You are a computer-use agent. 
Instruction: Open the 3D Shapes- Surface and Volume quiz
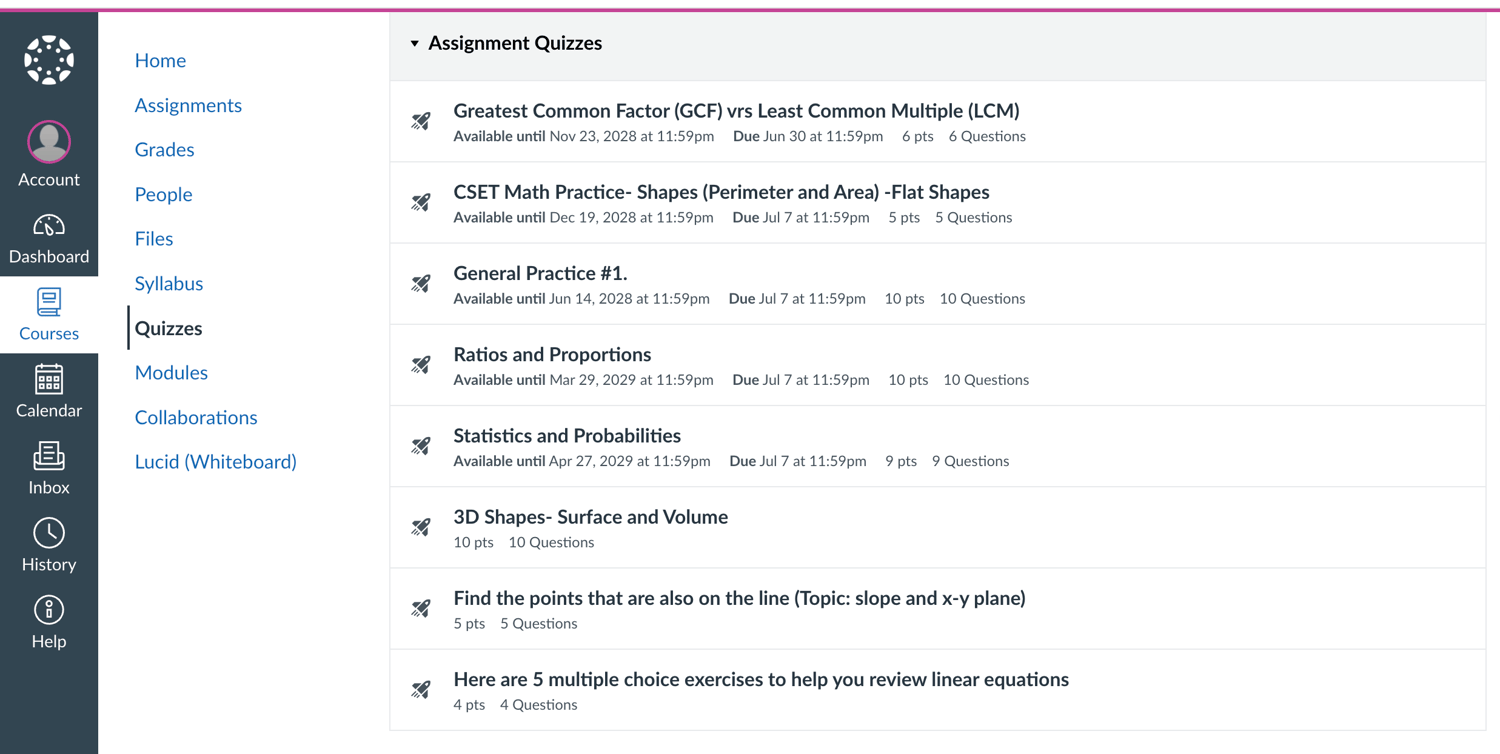590,516
